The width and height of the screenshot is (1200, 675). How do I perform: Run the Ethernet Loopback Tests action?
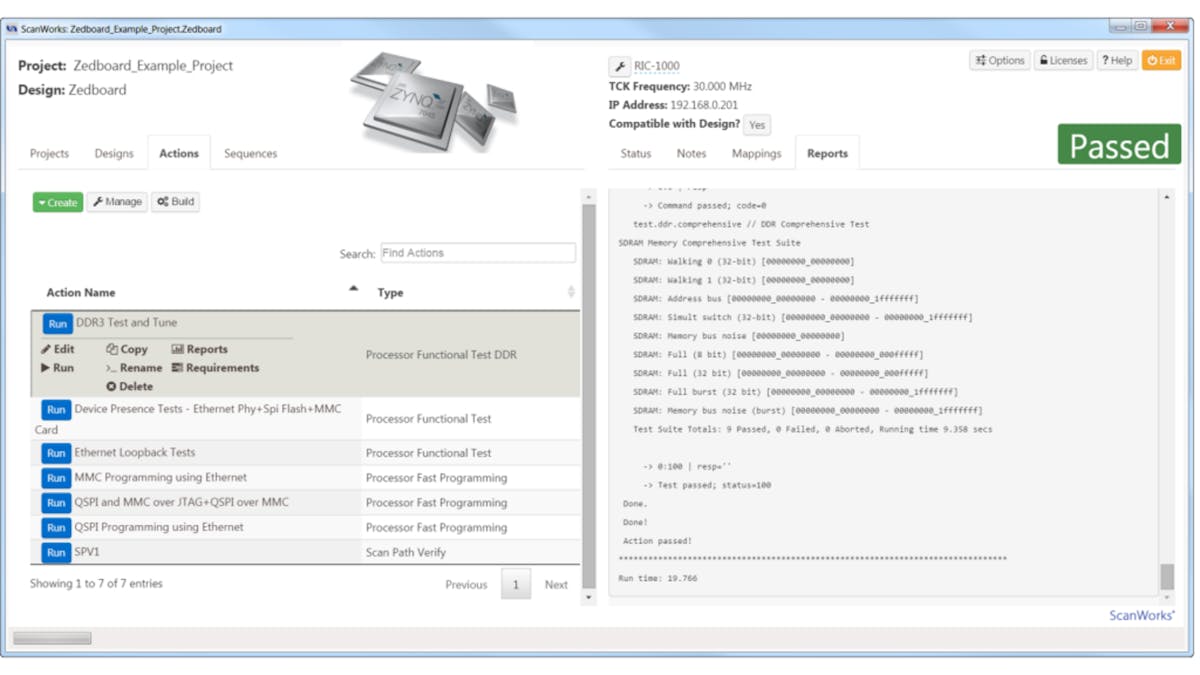point(56,452)
